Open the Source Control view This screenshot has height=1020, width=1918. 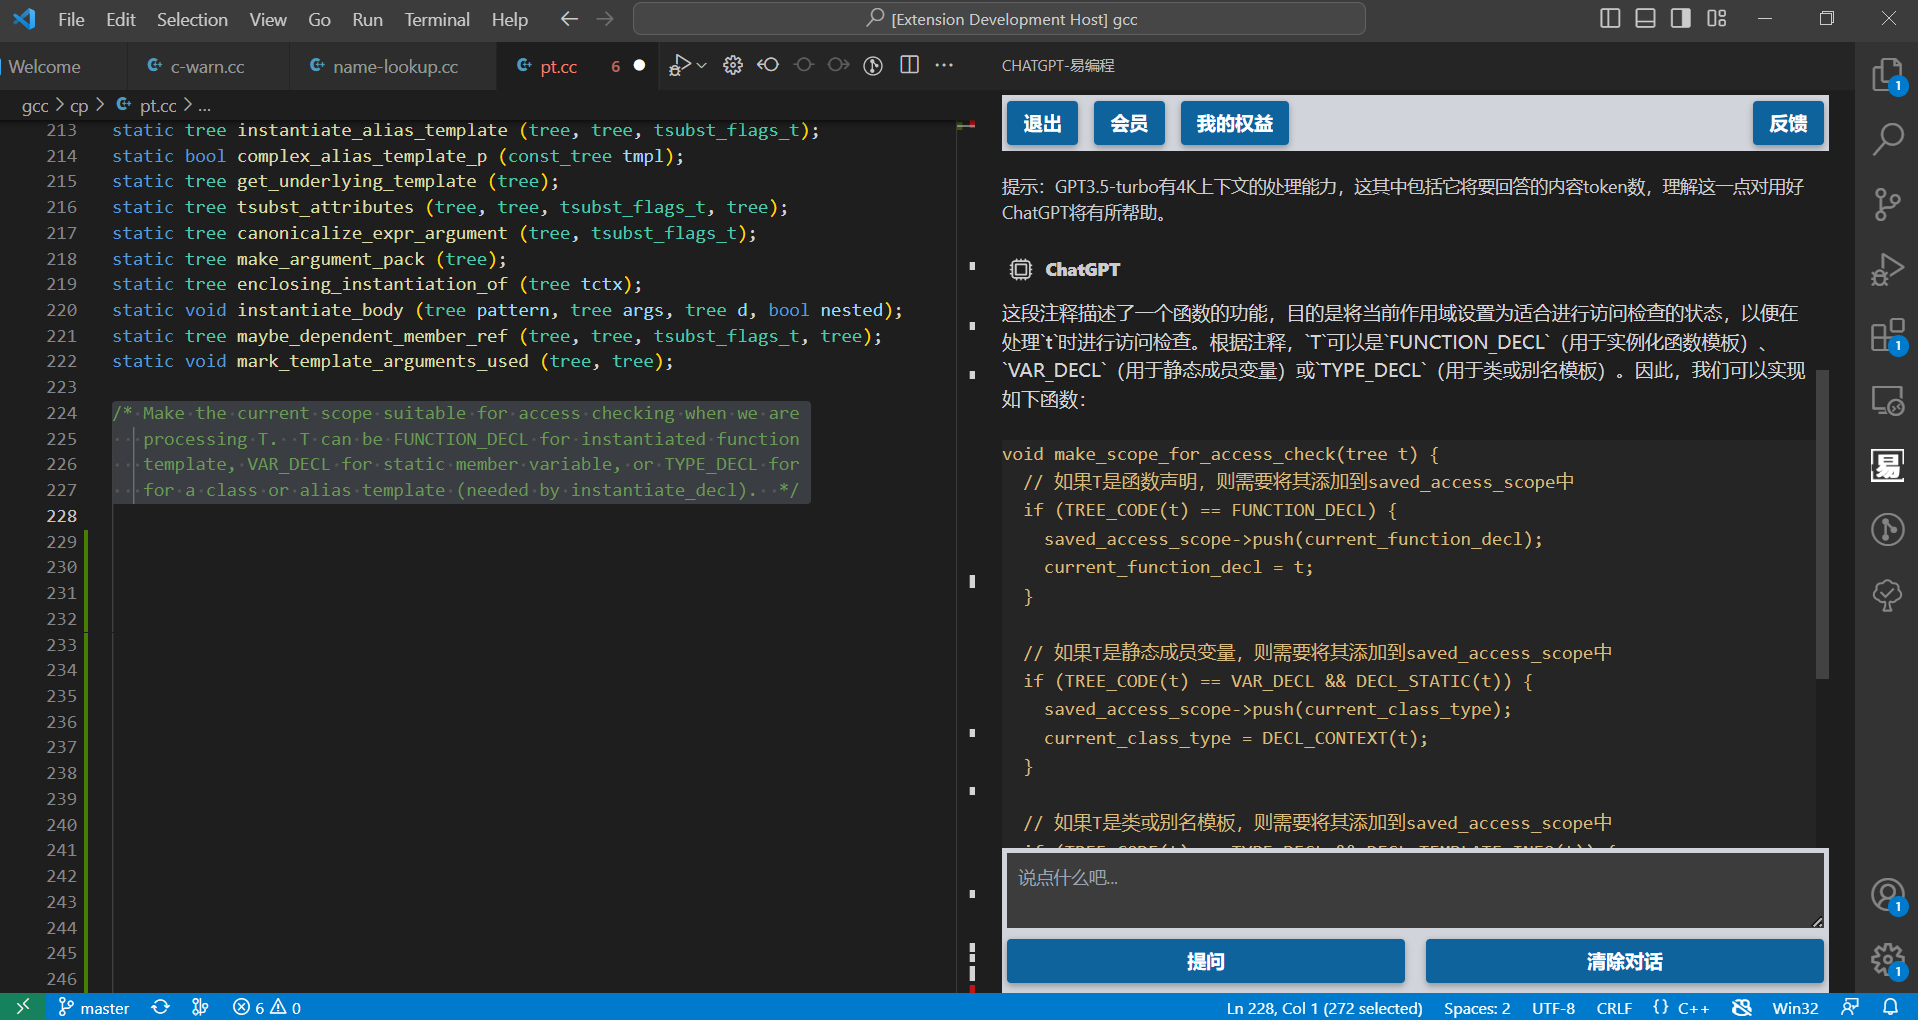tap(1887, 204)
